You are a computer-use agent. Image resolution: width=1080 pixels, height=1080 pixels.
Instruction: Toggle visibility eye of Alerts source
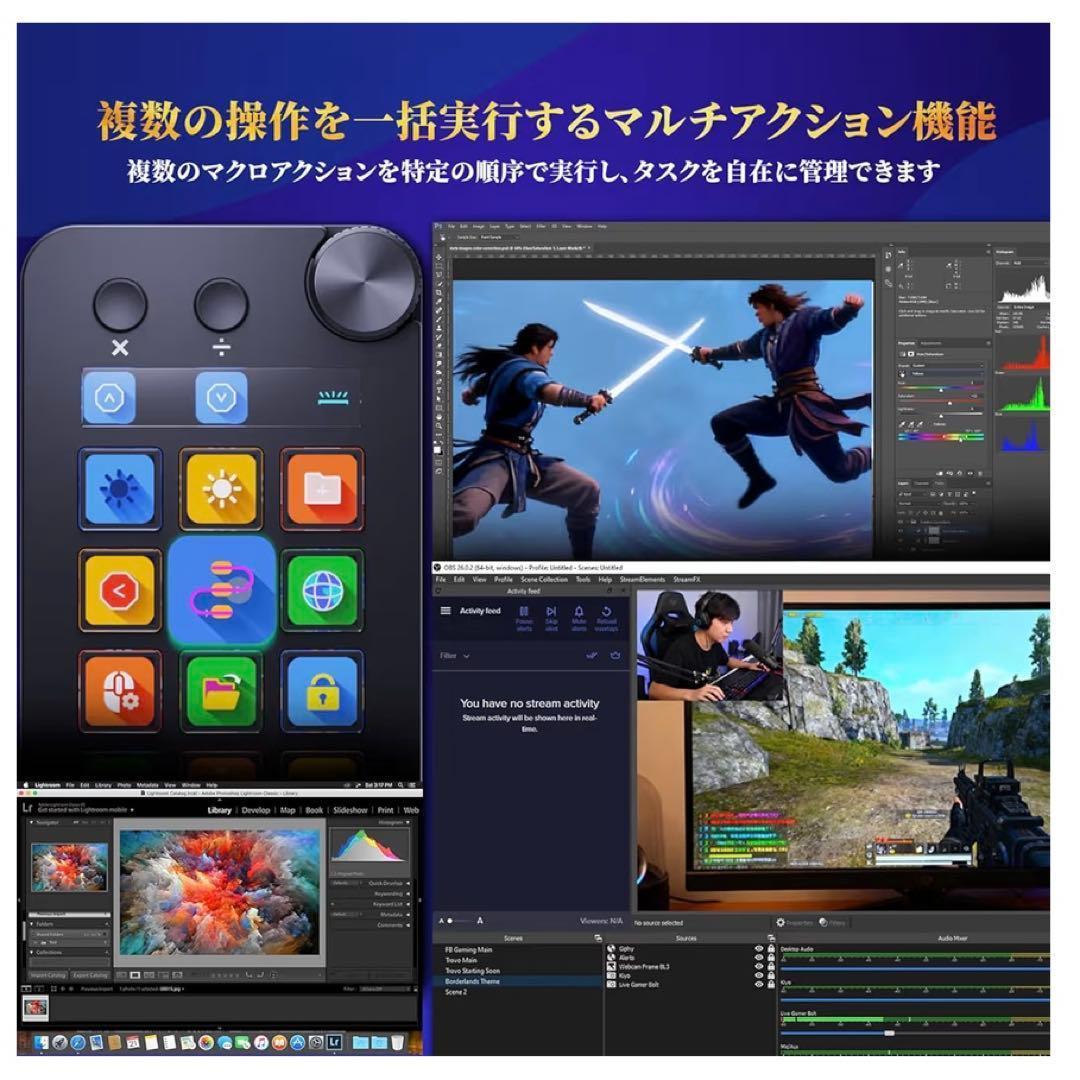(759, 958)
